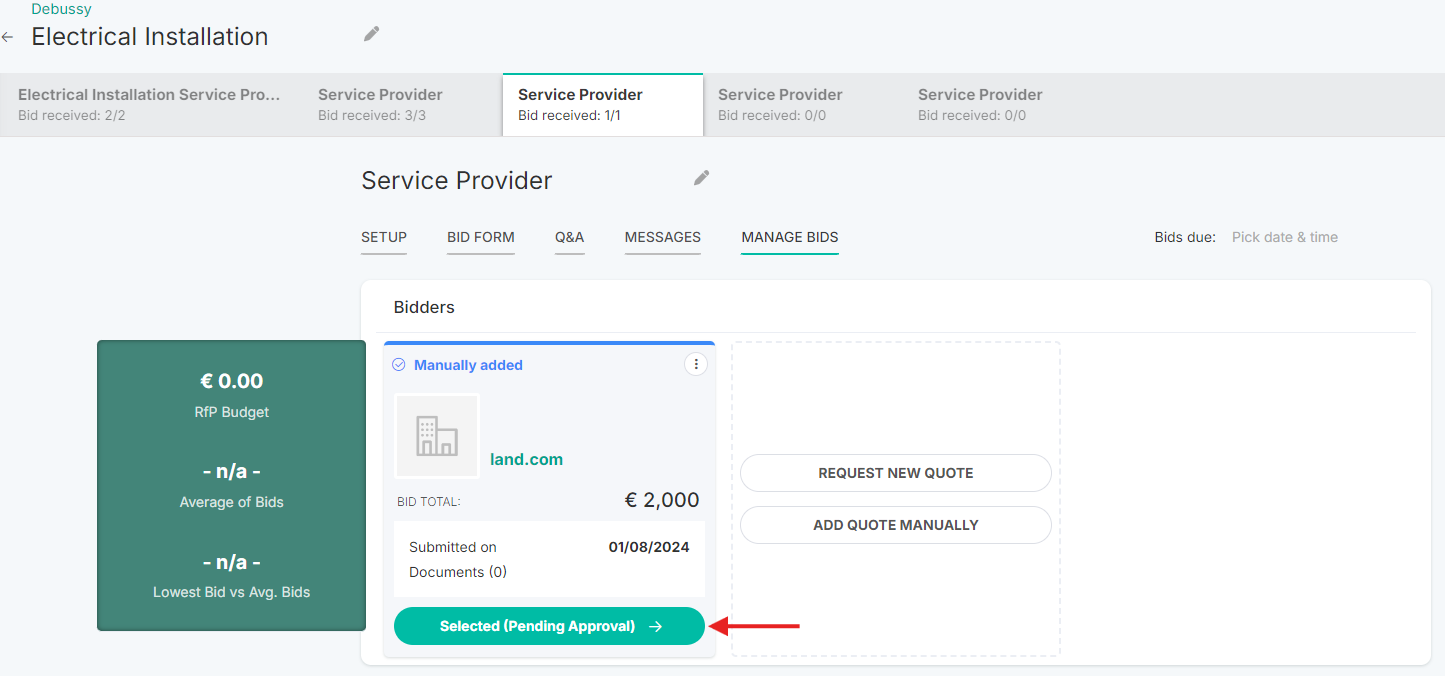Switch to the Q&A section

[x=570, y=238]
